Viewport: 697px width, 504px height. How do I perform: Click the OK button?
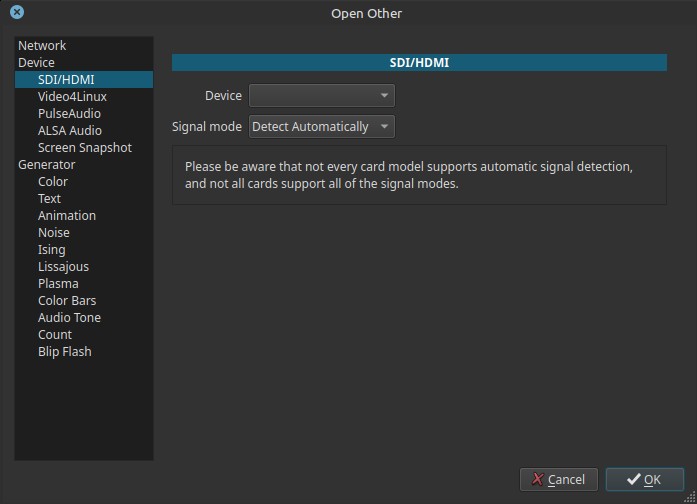644,480
